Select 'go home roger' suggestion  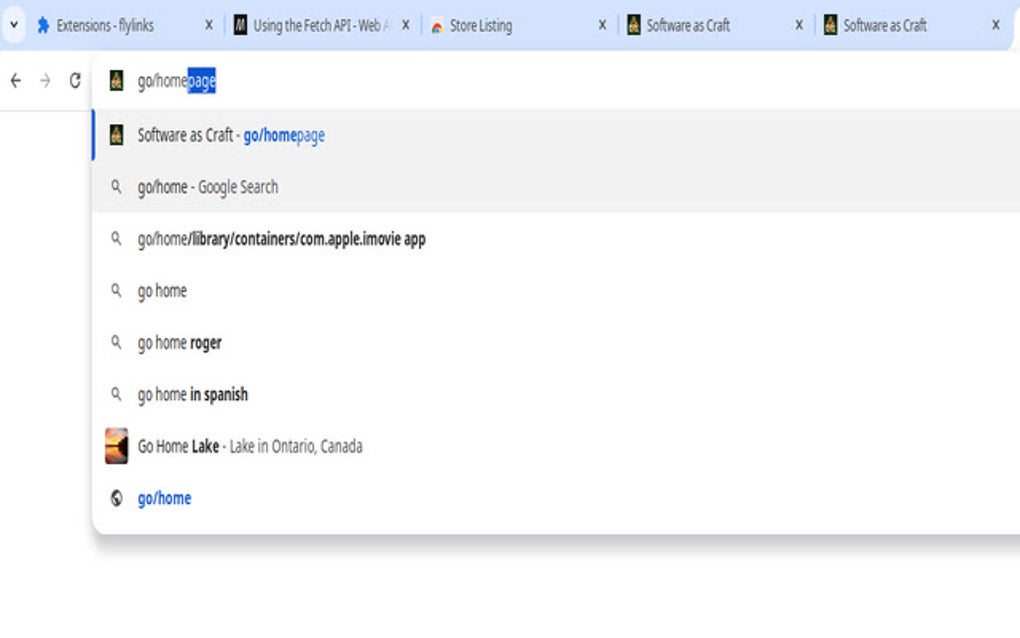click(179, 343)
